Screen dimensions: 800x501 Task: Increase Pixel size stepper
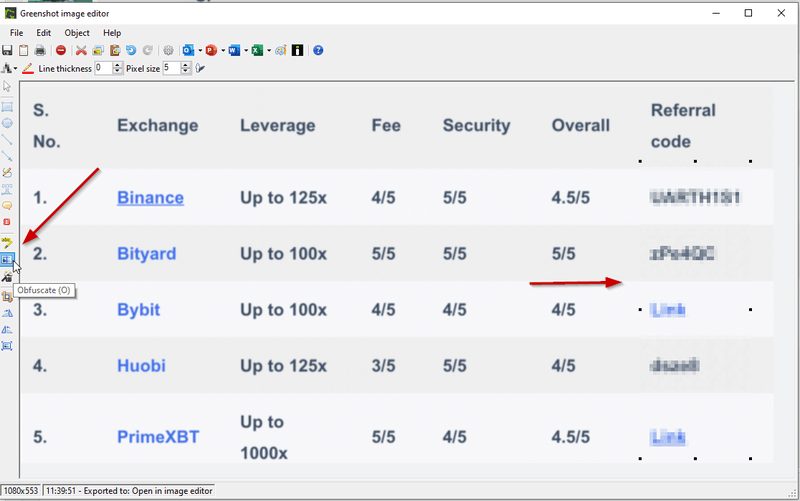[x=186, y=65]
